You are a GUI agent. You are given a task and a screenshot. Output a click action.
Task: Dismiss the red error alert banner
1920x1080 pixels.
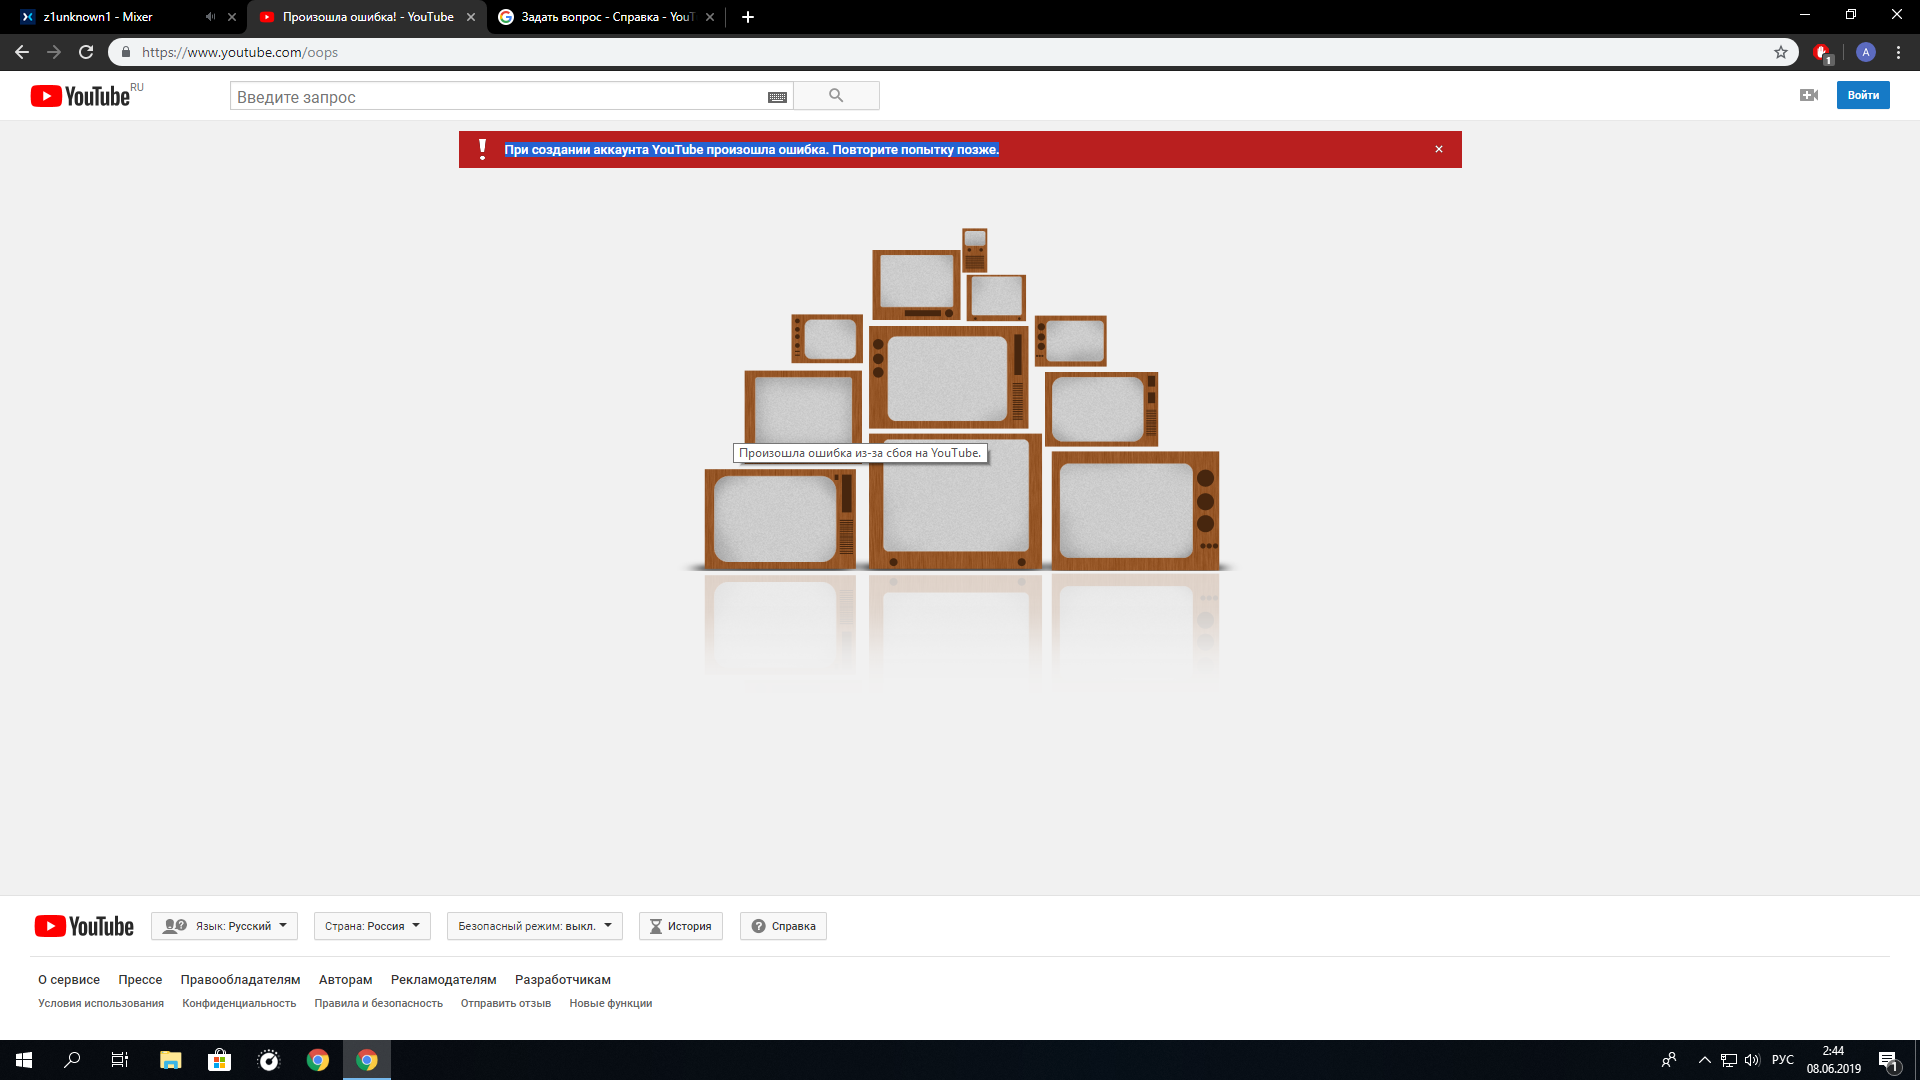[1439, 149]
